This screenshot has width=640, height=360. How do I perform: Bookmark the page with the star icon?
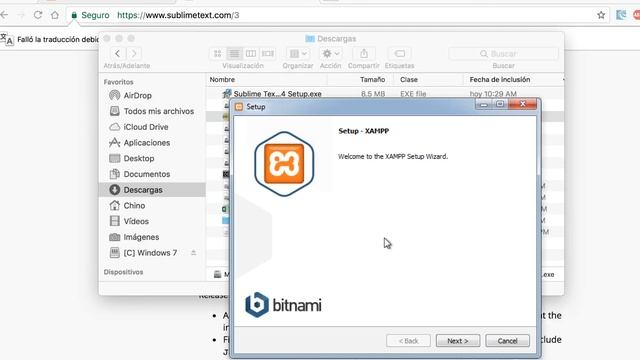[601, 15]
